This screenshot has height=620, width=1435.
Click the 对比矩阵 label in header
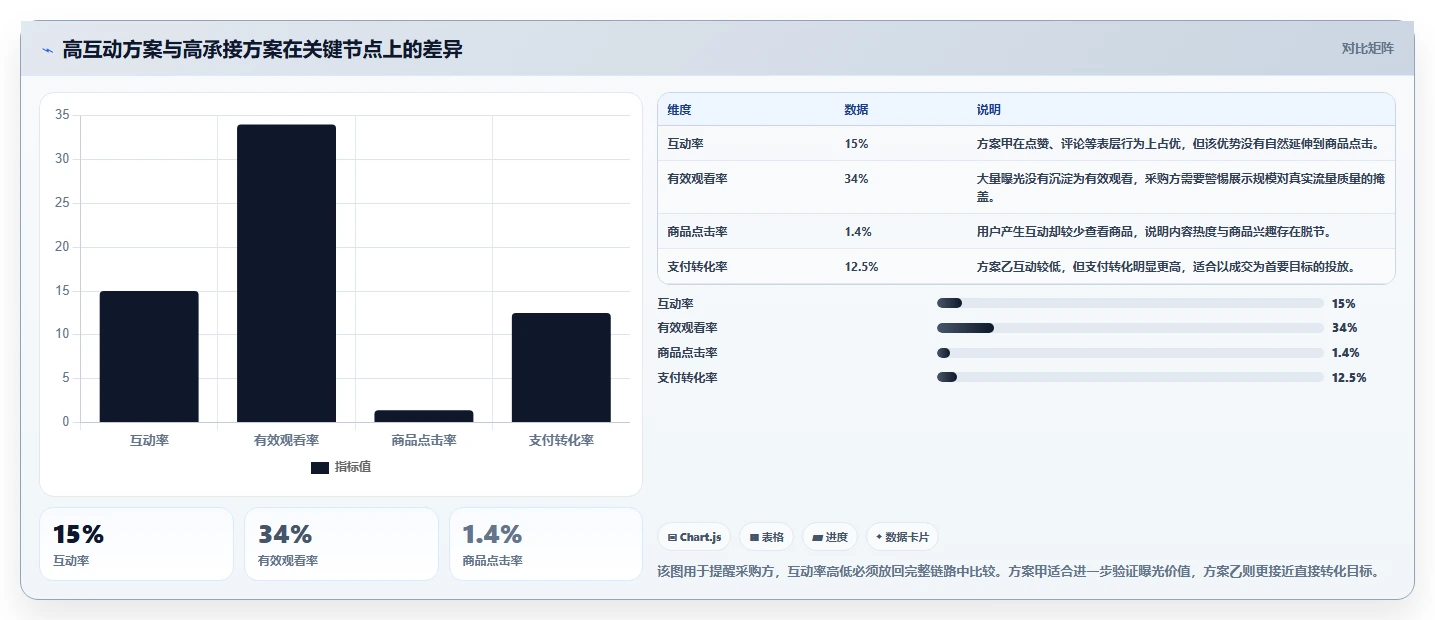[1367, 48]
